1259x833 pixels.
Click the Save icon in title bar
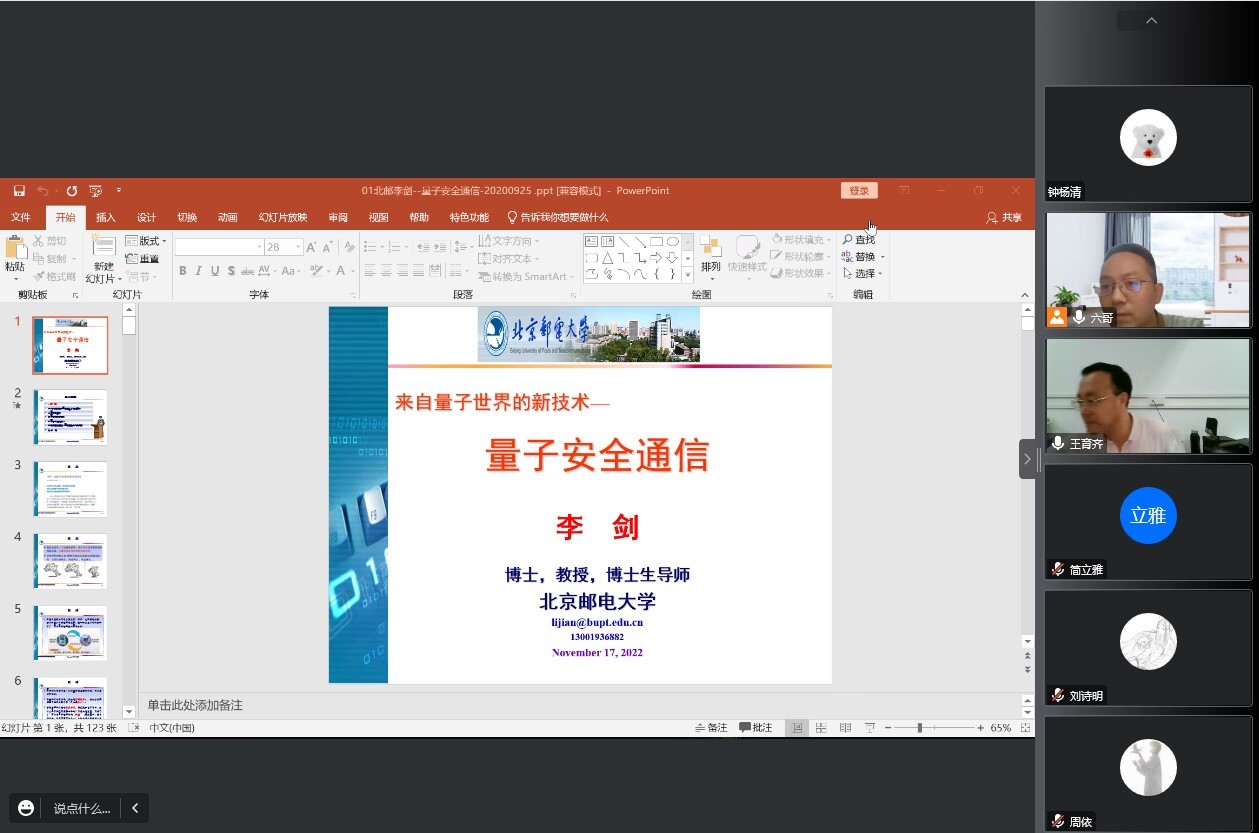pyautogui.click(x=19, y=191)
